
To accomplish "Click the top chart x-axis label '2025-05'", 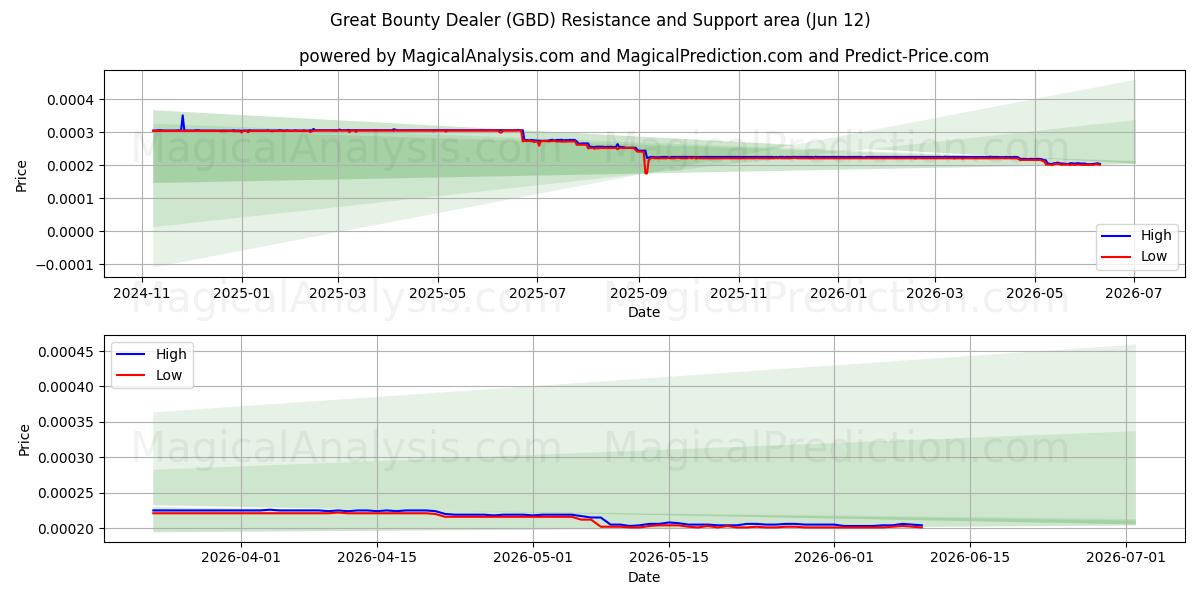I will pos(438,294).
